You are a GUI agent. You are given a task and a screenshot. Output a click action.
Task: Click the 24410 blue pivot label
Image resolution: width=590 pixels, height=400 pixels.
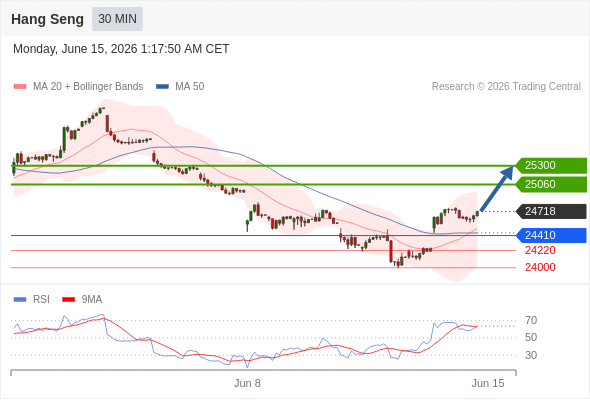pyautogui.click(x=551, y=235)
